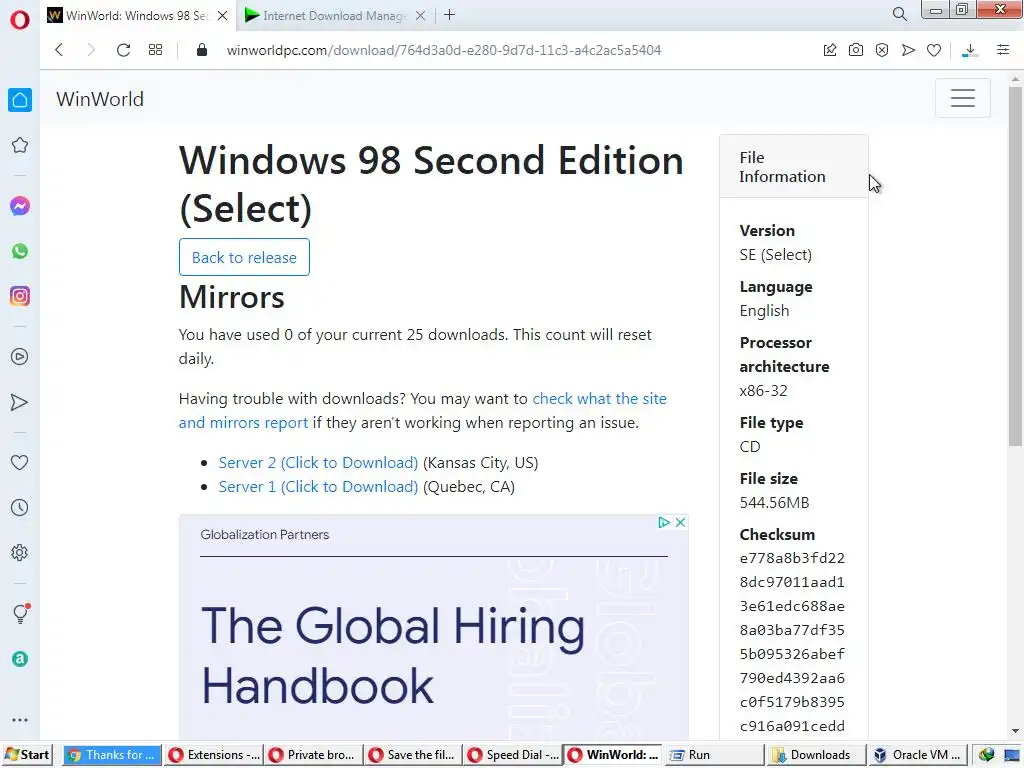Image resolution: width=1024 pixels, height=768 pixels.
Task: Expand the WinWorld hamburger navigation menu
Action: [x=963, y=98]
